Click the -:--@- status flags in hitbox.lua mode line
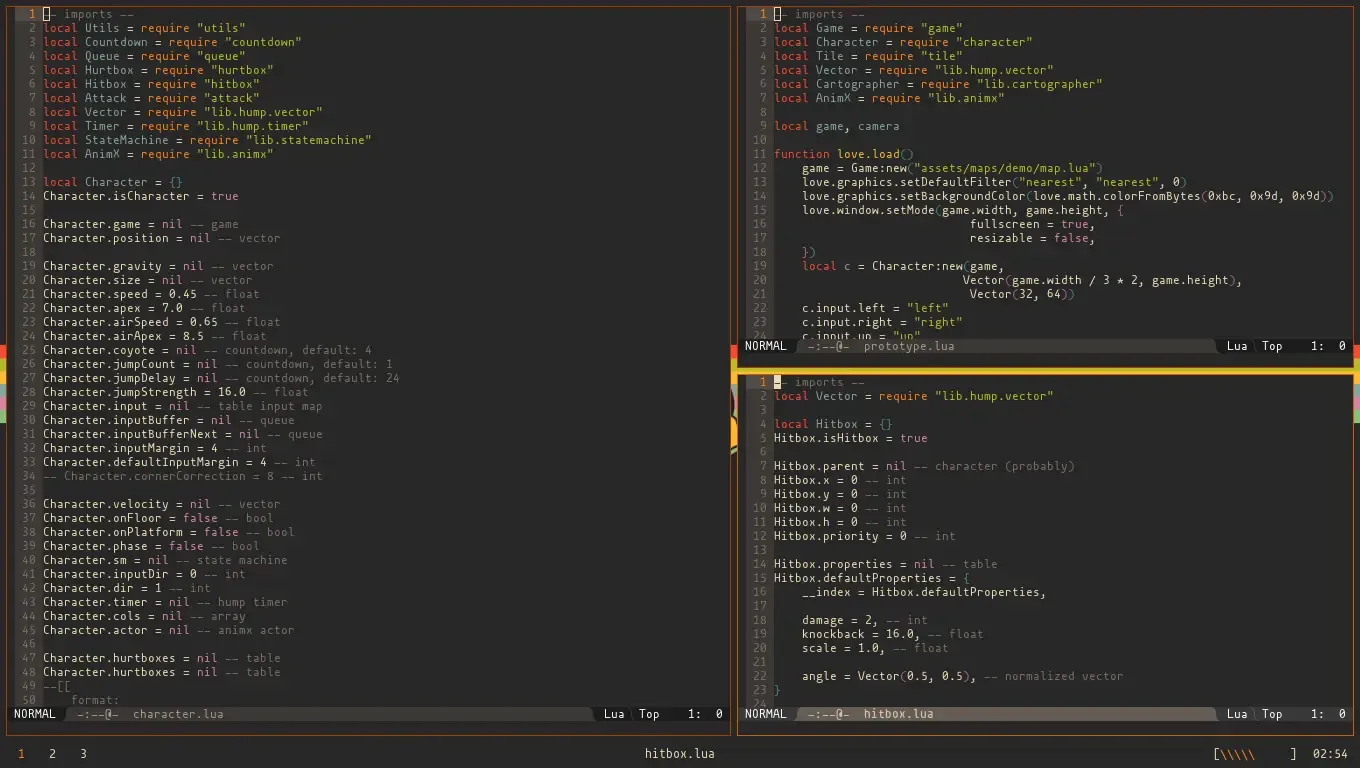 click(x=829, y=714)
